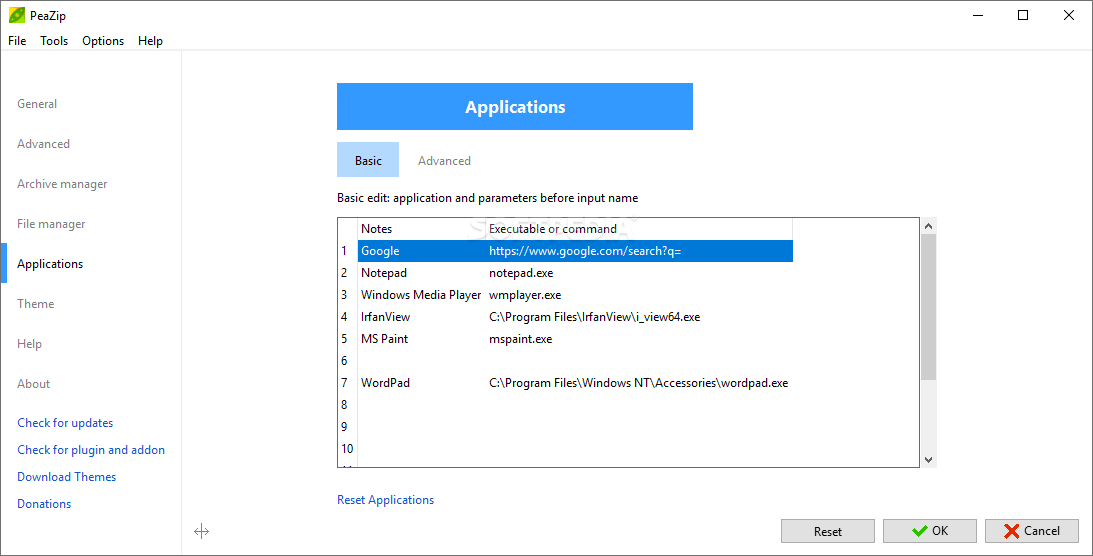Click the Notes column header
This screenshot has width=1093, height=556.
pyautogui.click(x=422, y=229)
